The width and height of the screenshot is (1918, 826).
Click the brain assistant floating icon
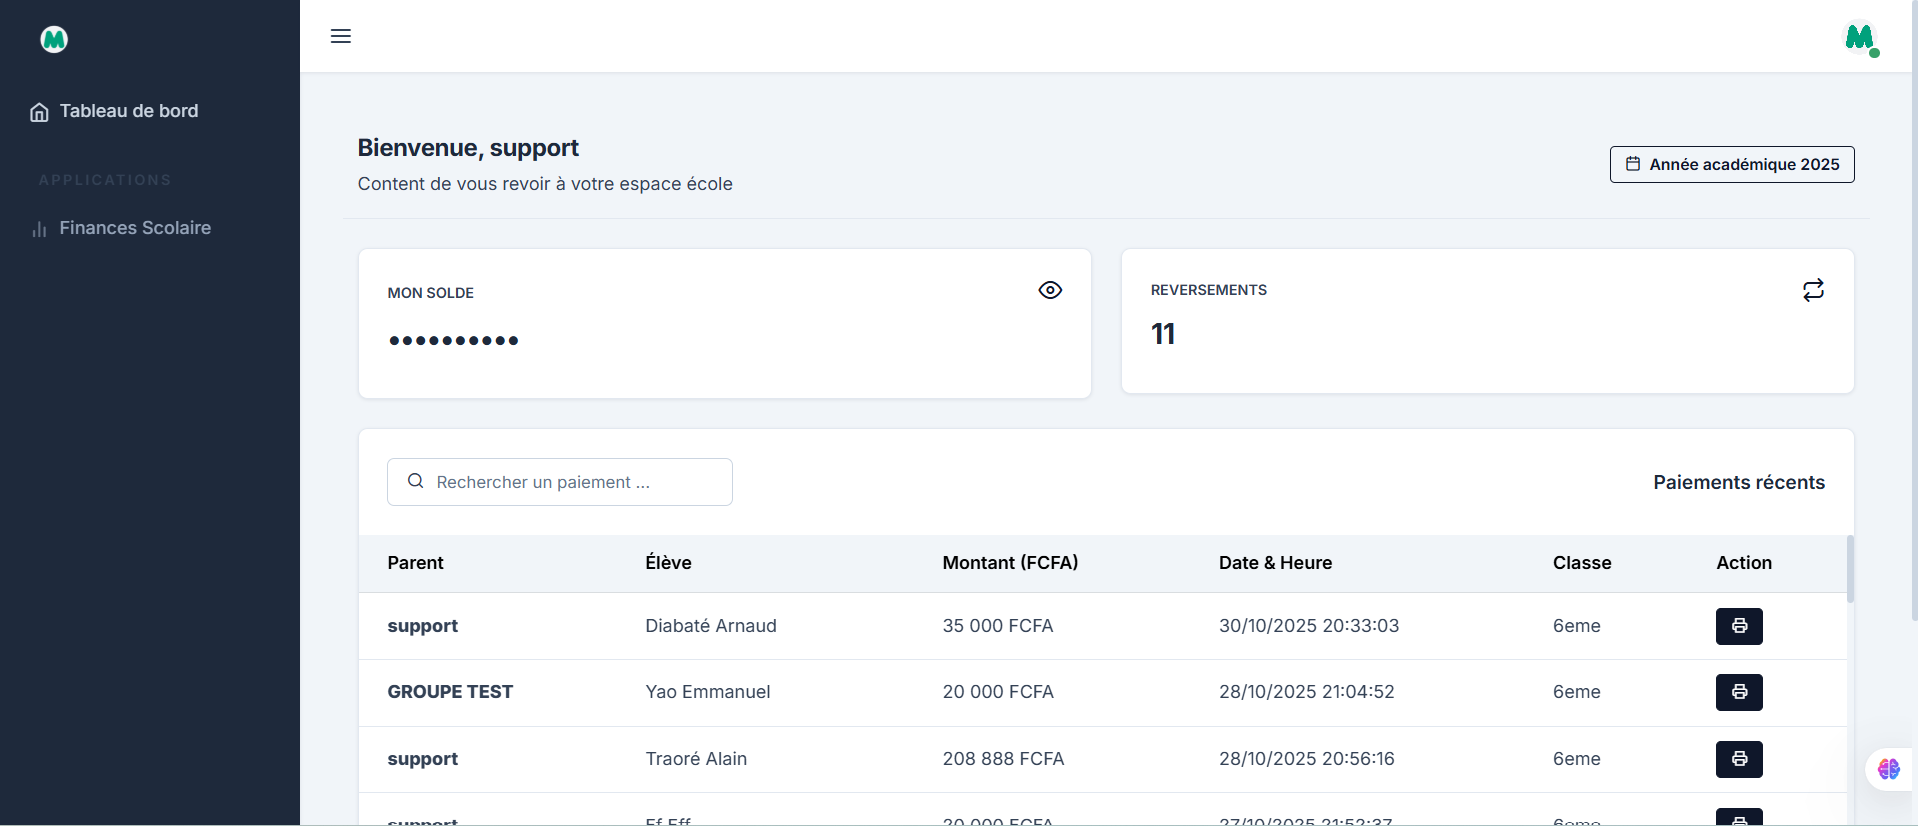coord(1888,769)
